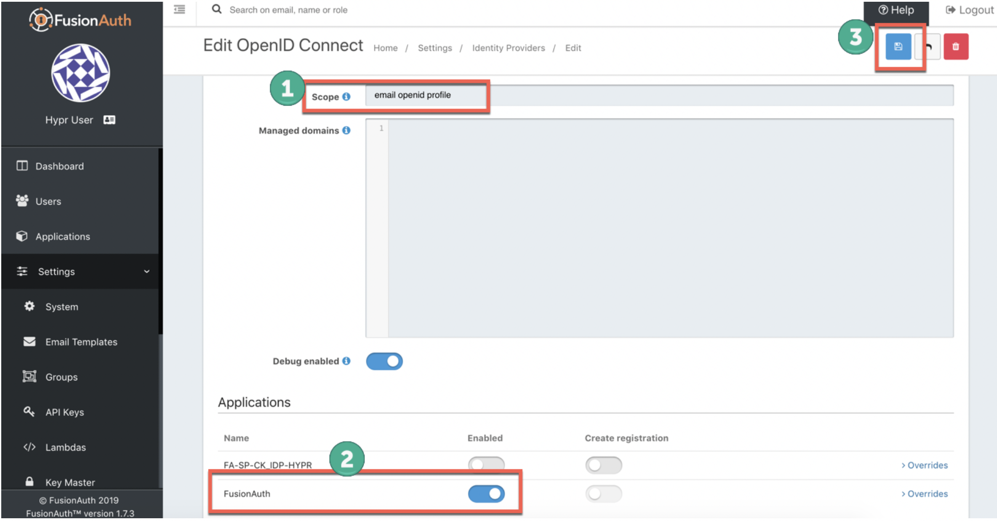
Task: Click the Enabled column header
Action: [485, 438]
